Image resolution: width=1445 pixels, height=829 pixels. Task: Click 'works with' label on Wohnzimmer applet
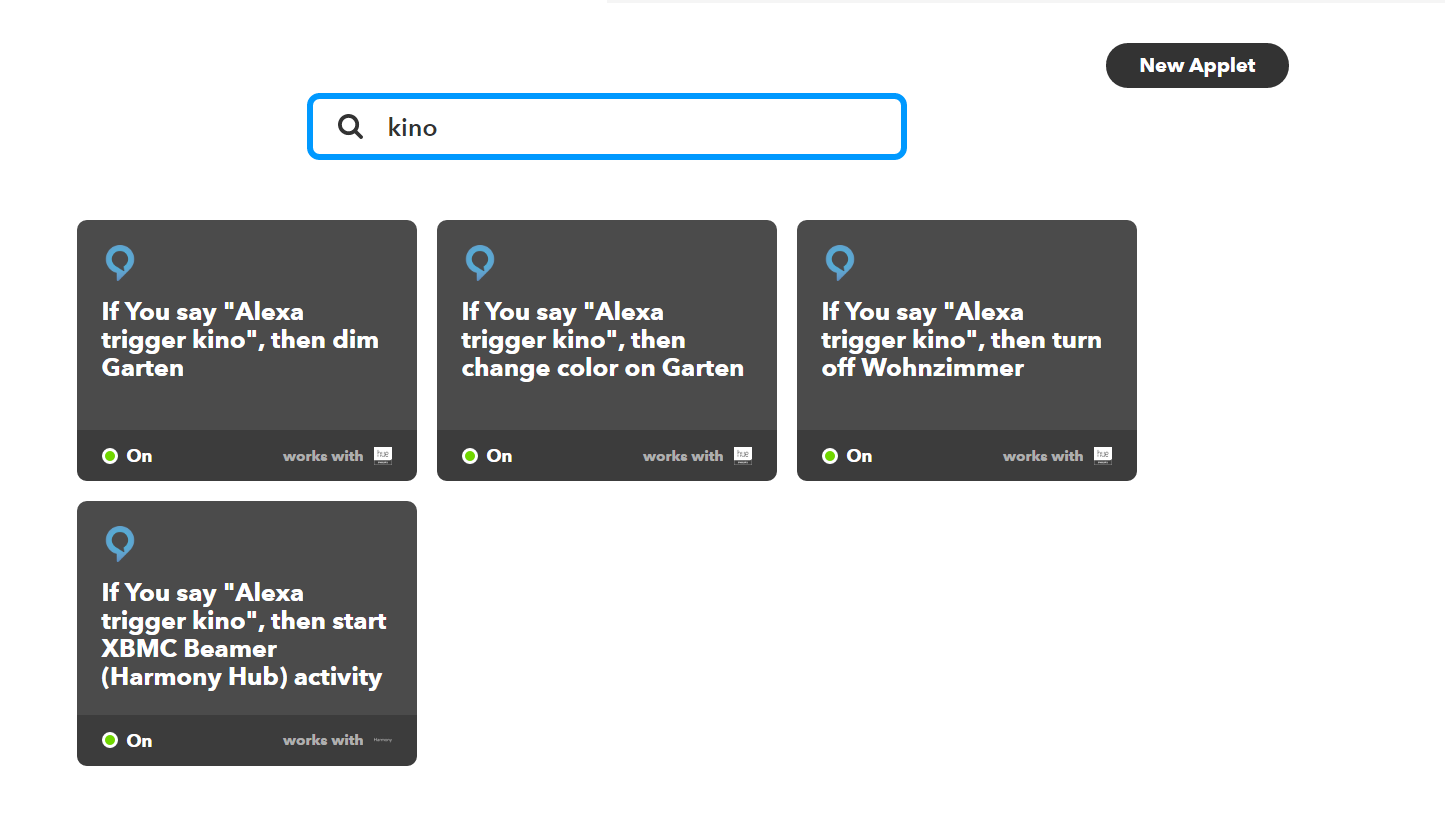click(x=1043, y=456)
